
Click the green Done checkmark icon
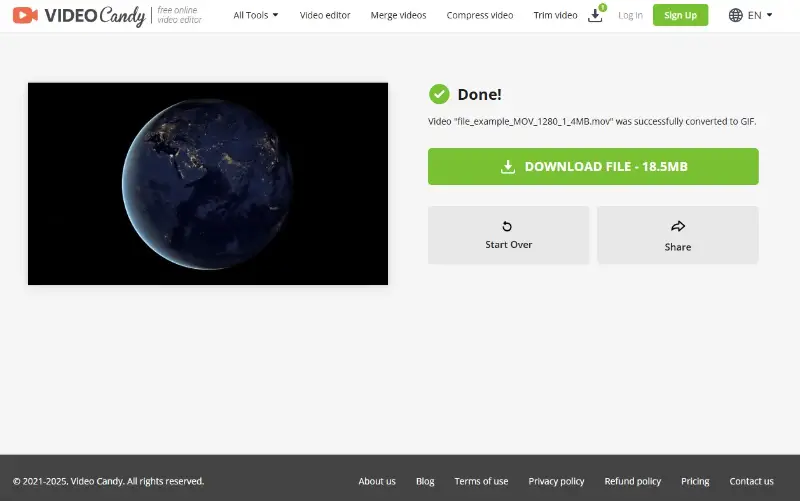point(439,94)
